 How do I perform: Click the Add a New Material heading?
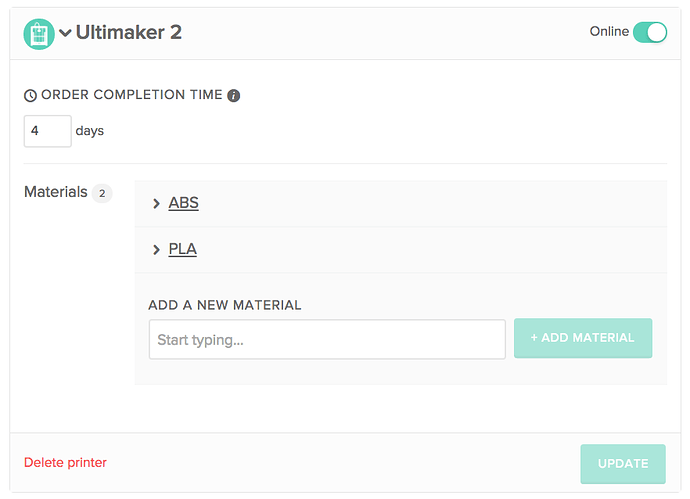(x=225, y=305)
